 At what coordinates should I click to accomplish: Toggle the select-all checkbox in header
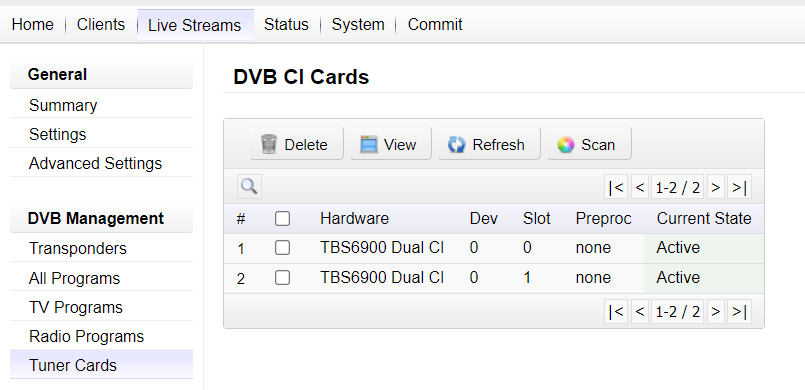[282, 219]
